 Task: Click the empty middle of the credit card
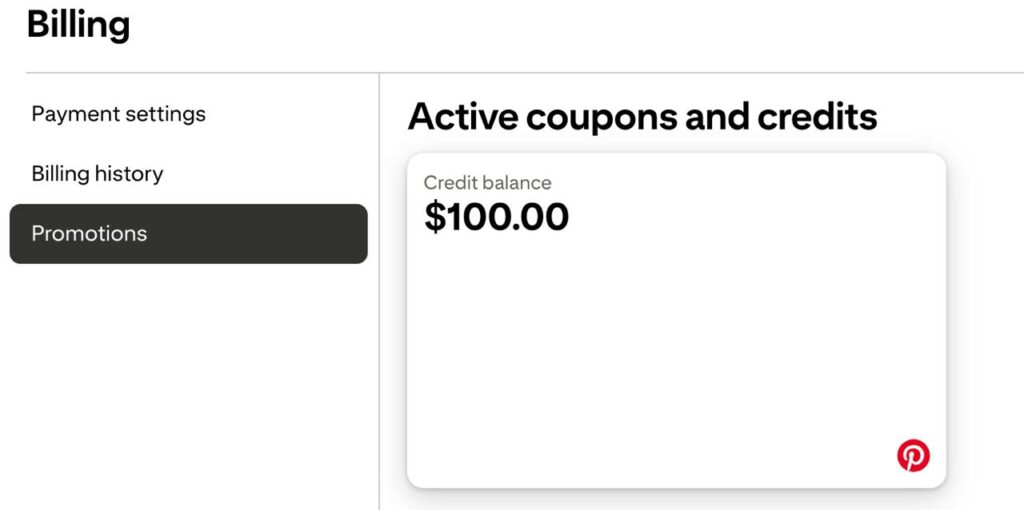(676, 340)
